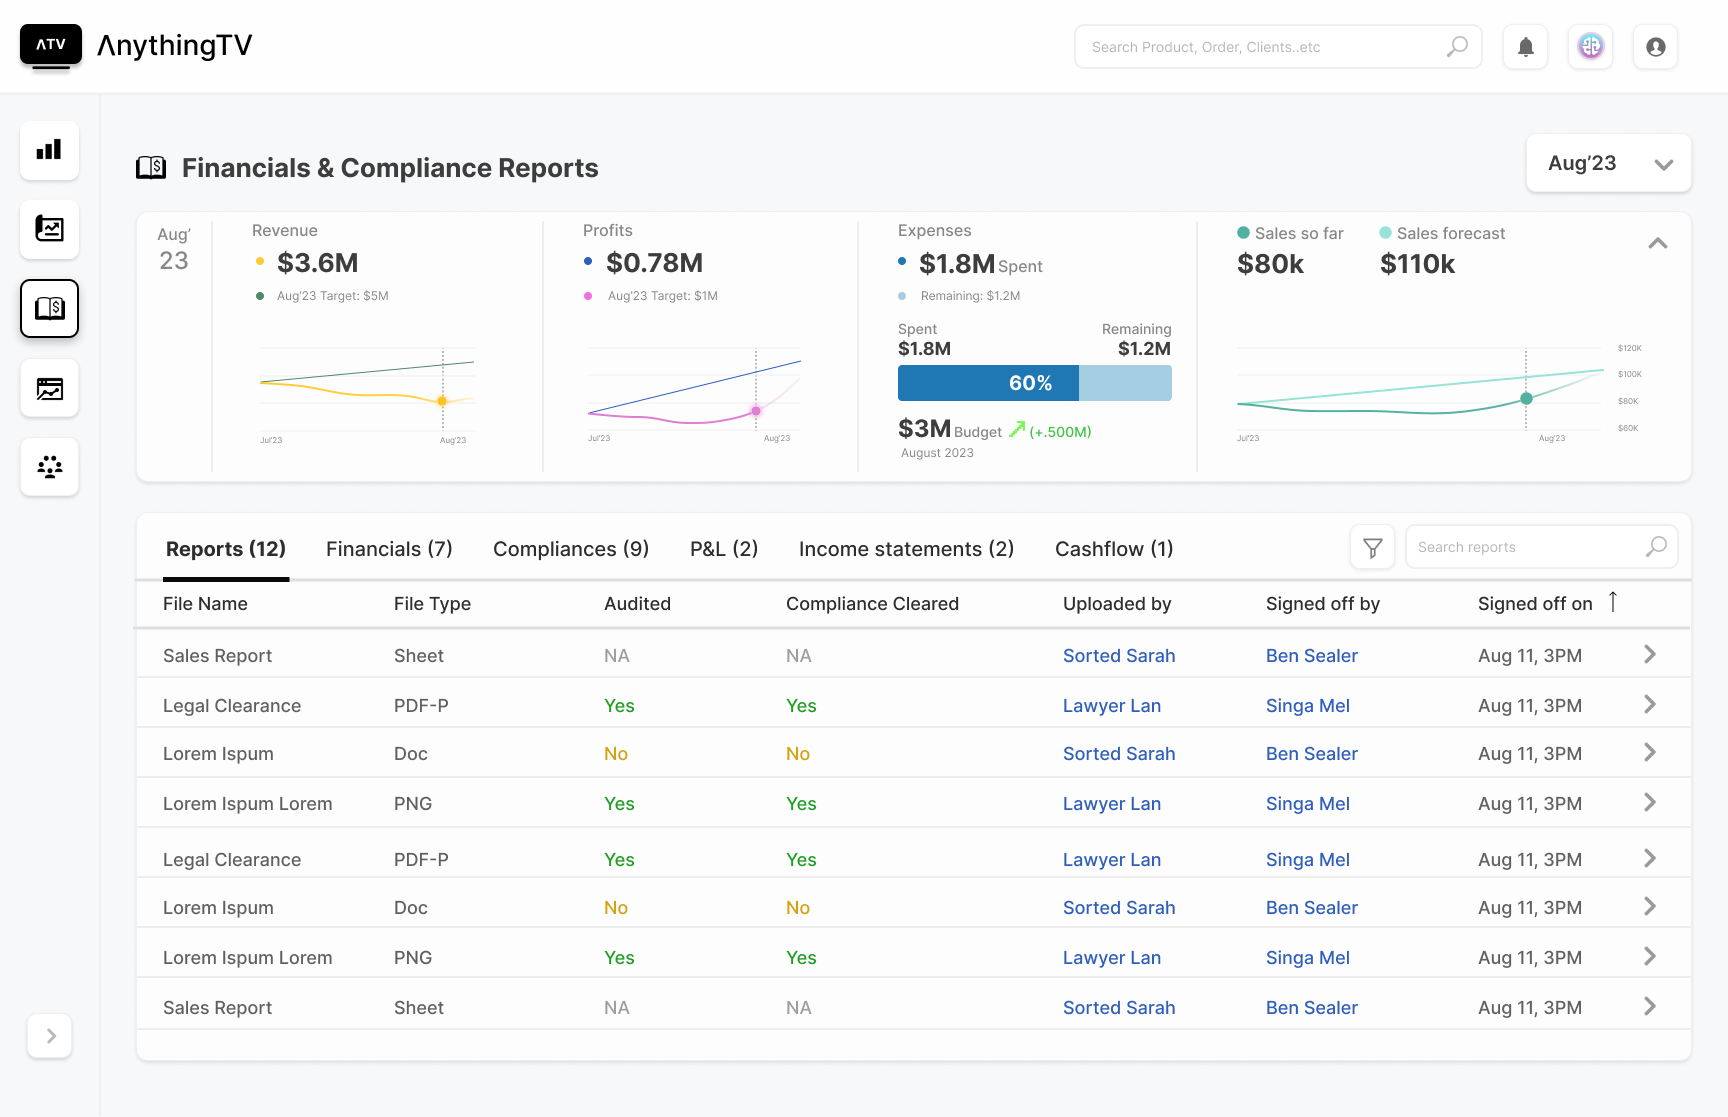Click the Audited column header
Image resolution: width=1728 pixels, height=1117 pixels.
tap(637, 604)
